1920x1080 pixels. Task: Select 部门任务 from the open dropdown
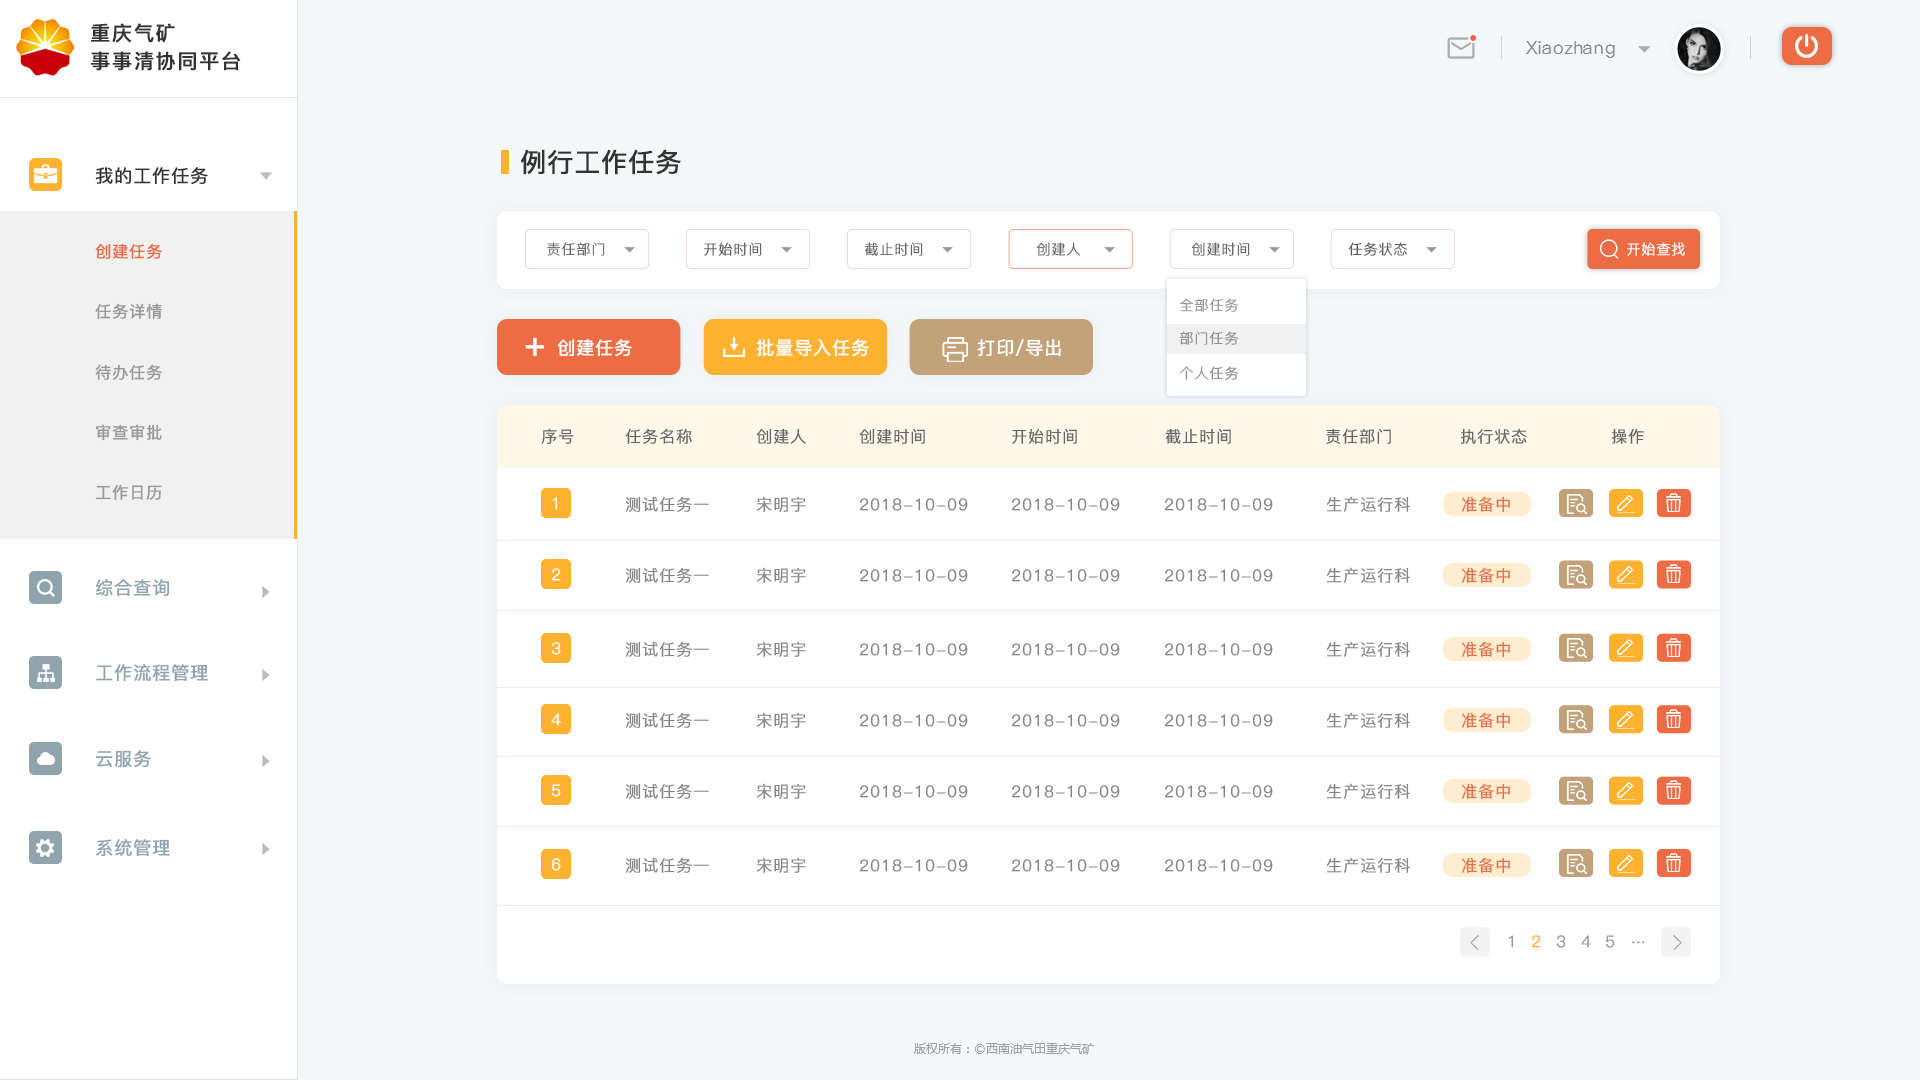point(1208,338)
